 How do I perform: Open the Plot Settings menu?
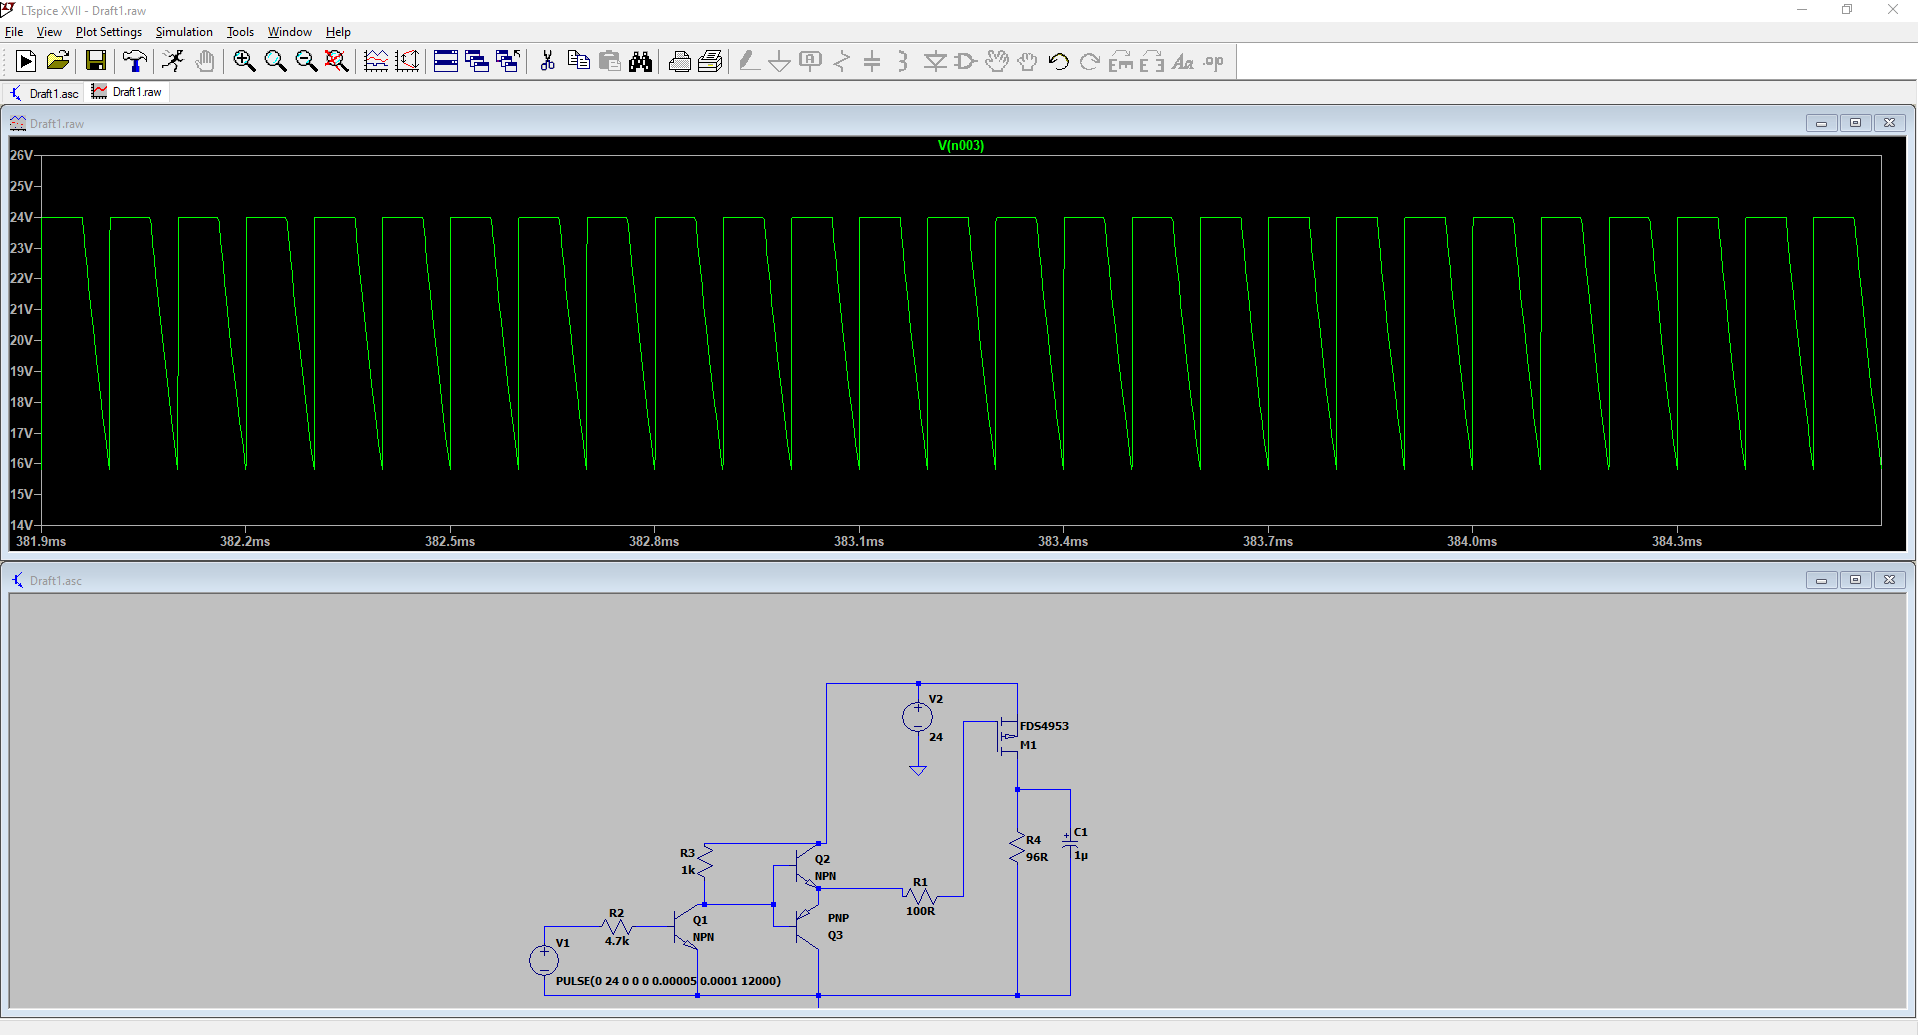tap(108, 32)
